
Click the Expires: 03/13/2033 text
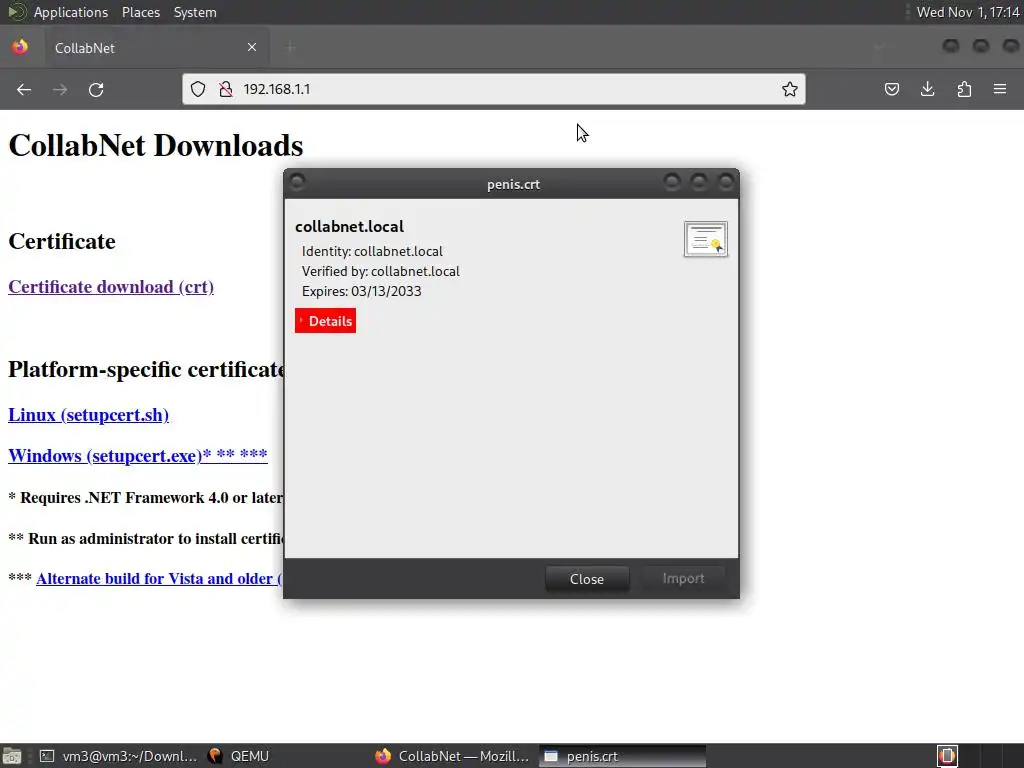click(361, 291)
